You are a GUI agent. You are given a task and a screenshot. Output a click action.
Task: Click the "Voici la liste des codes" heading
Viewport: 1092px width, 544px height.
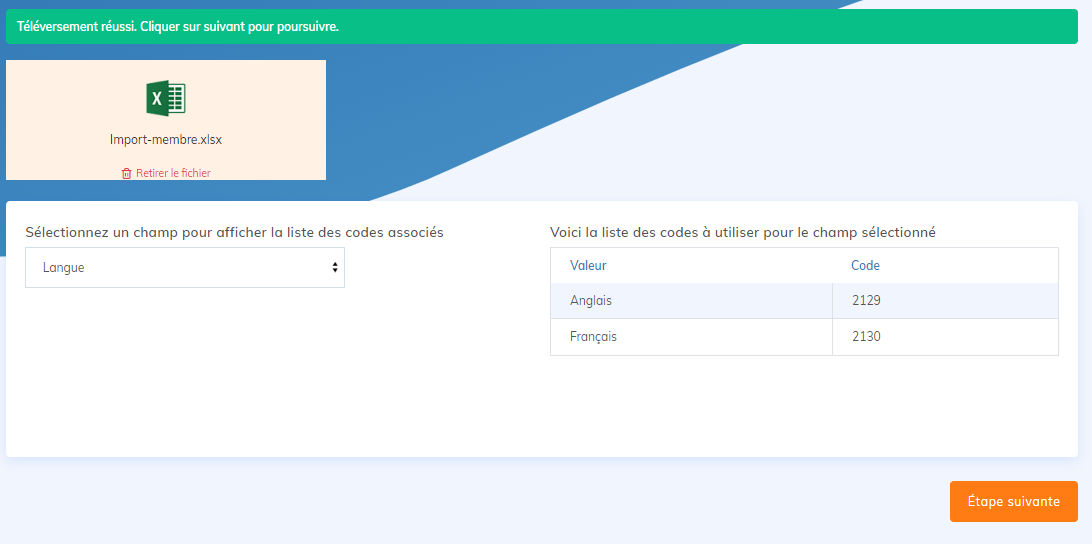click(x=742, y=232)
